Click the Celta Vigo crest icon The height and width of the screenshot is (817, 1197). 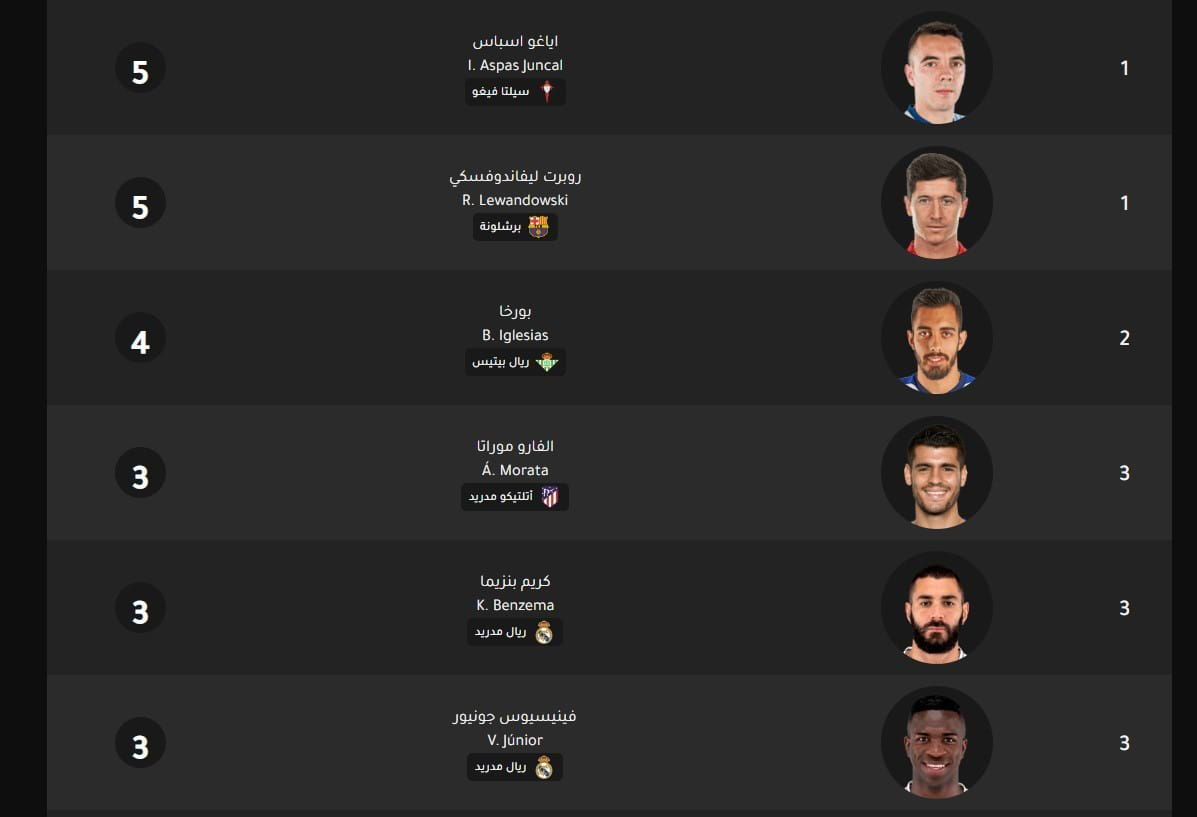pos(547,92)
